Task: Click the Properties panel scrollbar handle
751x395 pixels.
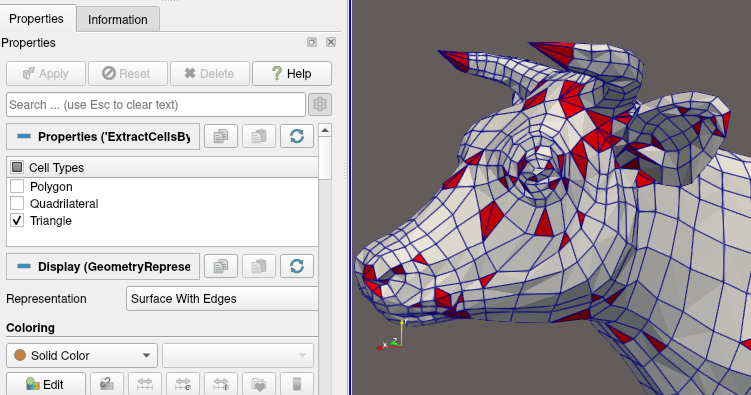Action: click(325, 158)
